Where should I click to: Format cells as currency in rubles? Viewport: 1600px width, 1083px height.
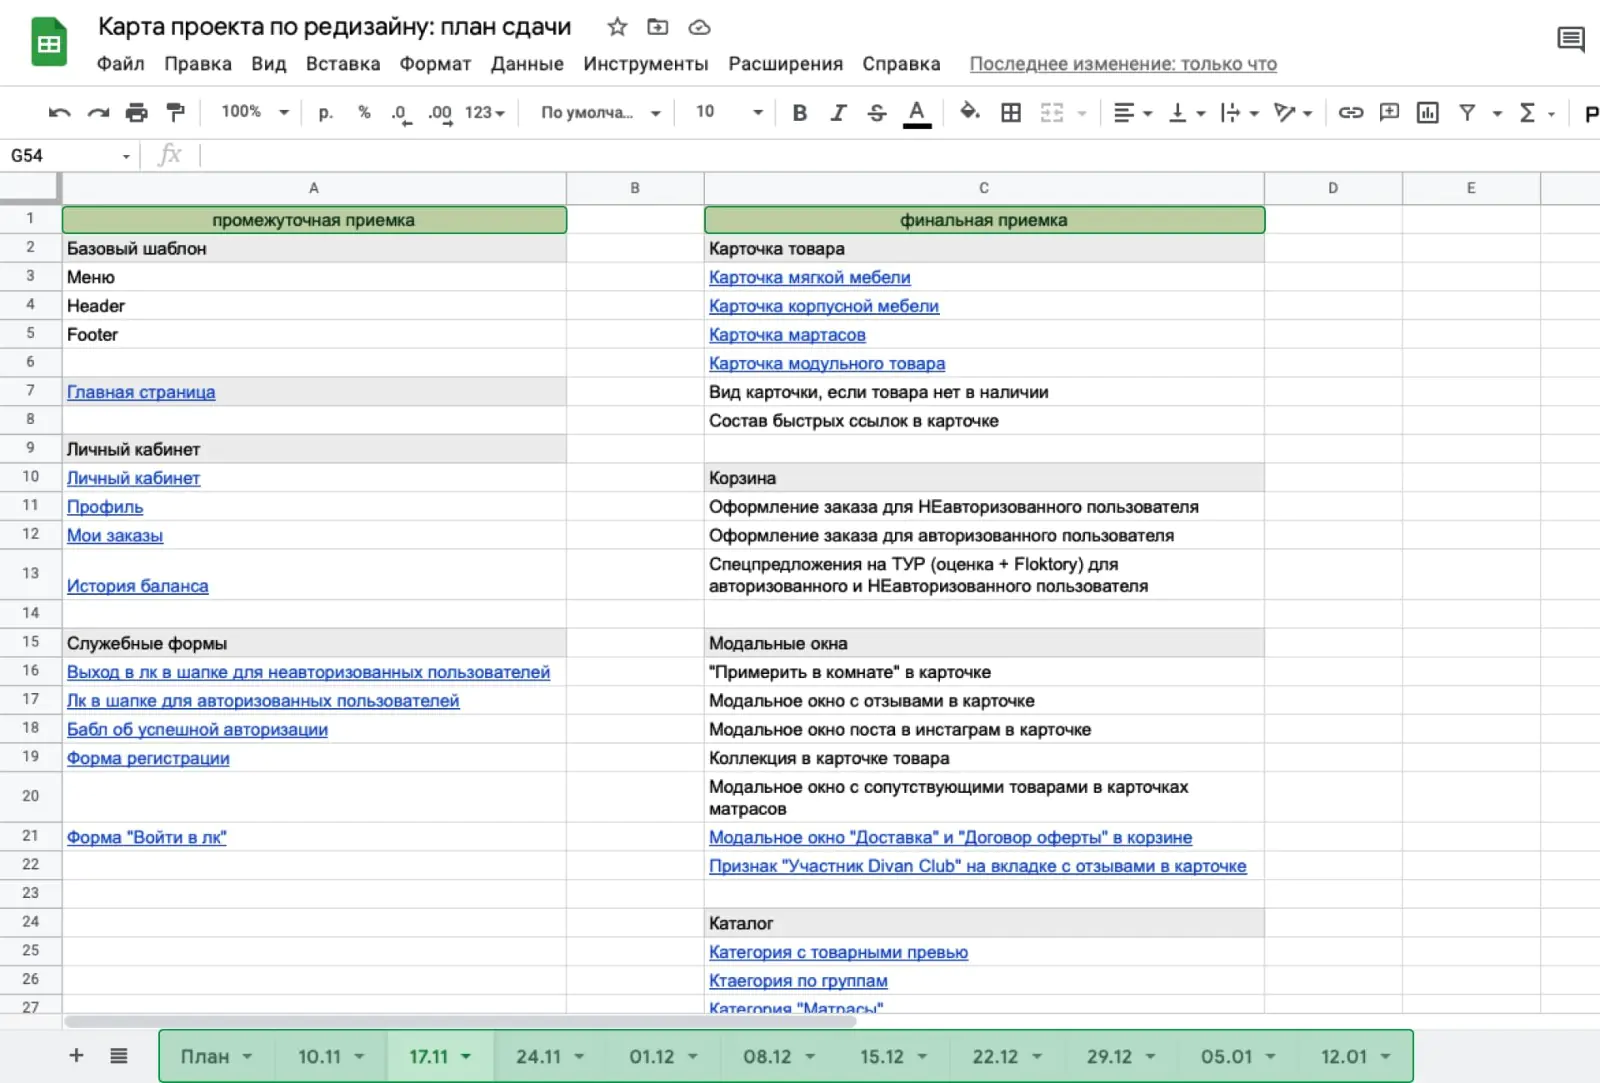tap(325, 112)
